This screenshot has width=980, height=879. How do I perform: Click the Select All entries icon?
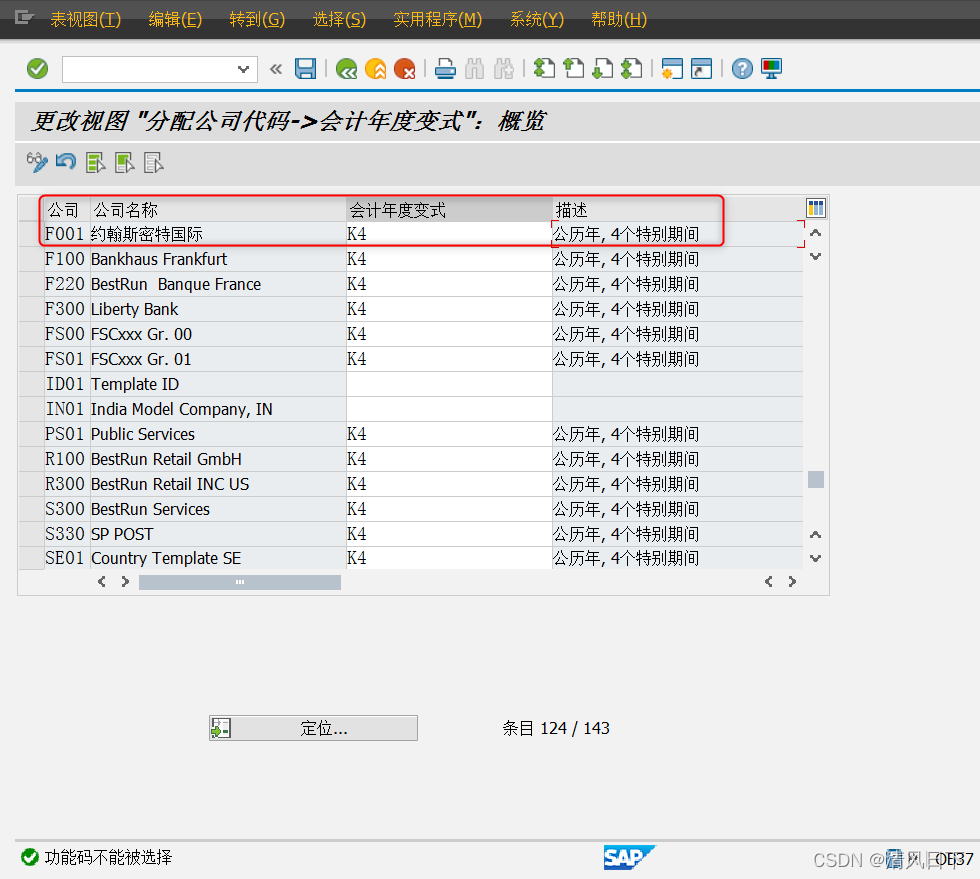(96, 163)
